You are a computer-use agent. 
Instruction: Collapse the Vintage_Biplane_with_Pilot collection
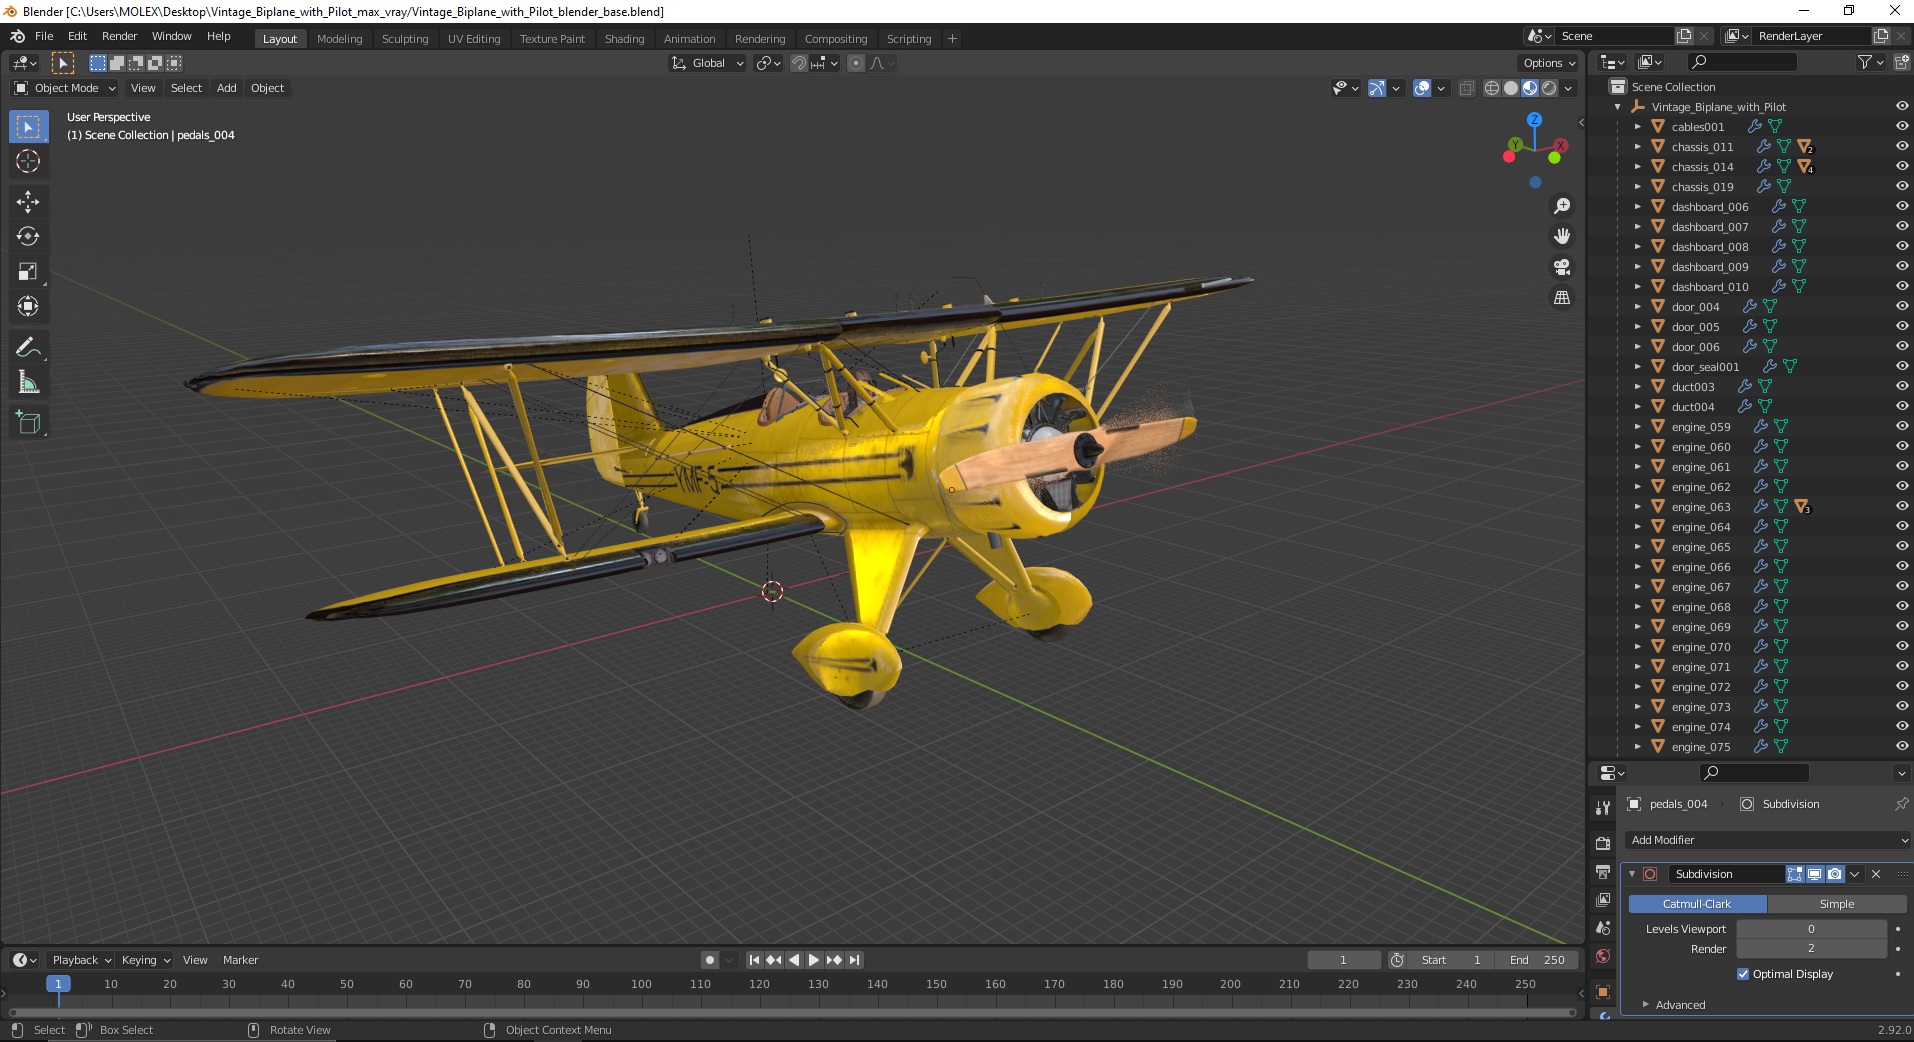pyautogui.click(x=1618, y=107)
